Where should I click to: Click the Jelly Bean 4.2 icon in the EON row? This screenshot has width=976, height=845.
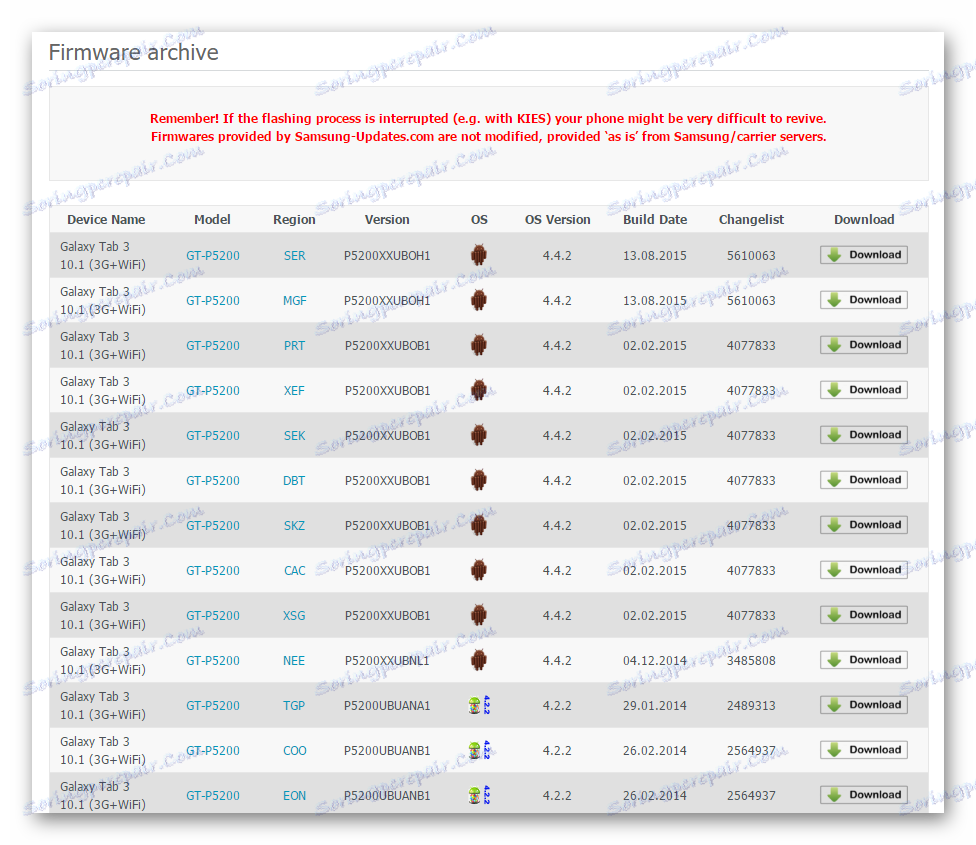click(479, 795)
